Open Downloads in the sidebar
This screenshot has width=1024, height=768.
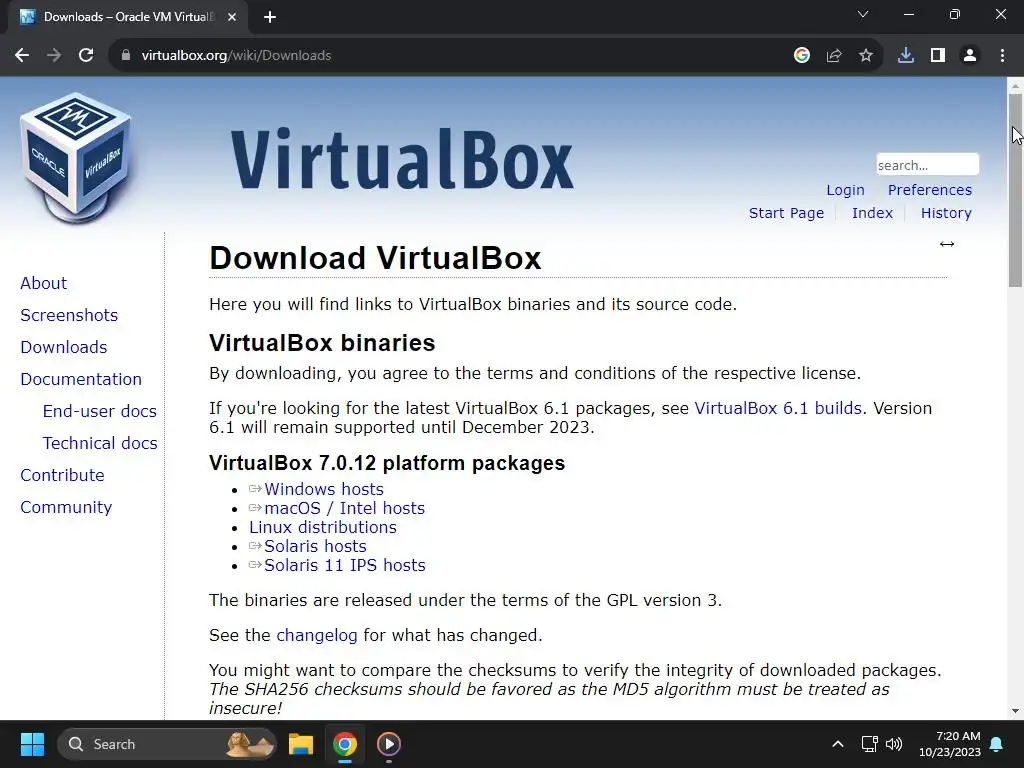[63, 347]
